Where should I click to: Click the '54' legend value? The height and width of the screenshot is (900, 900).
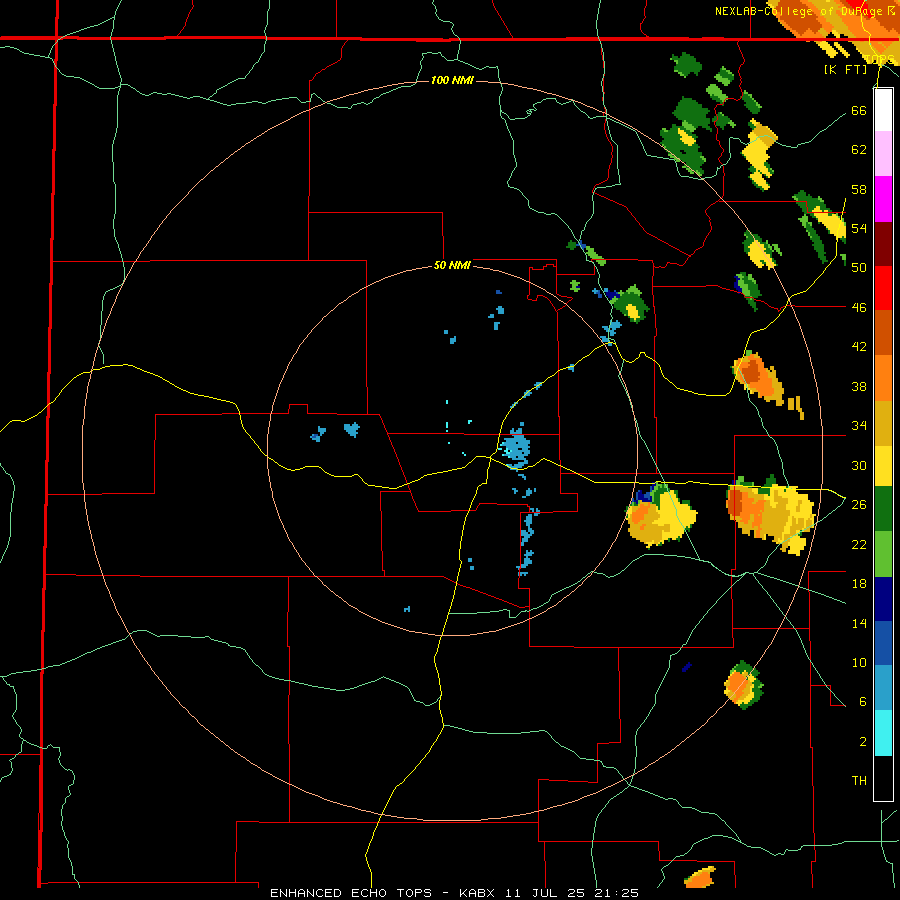[859, 228]
